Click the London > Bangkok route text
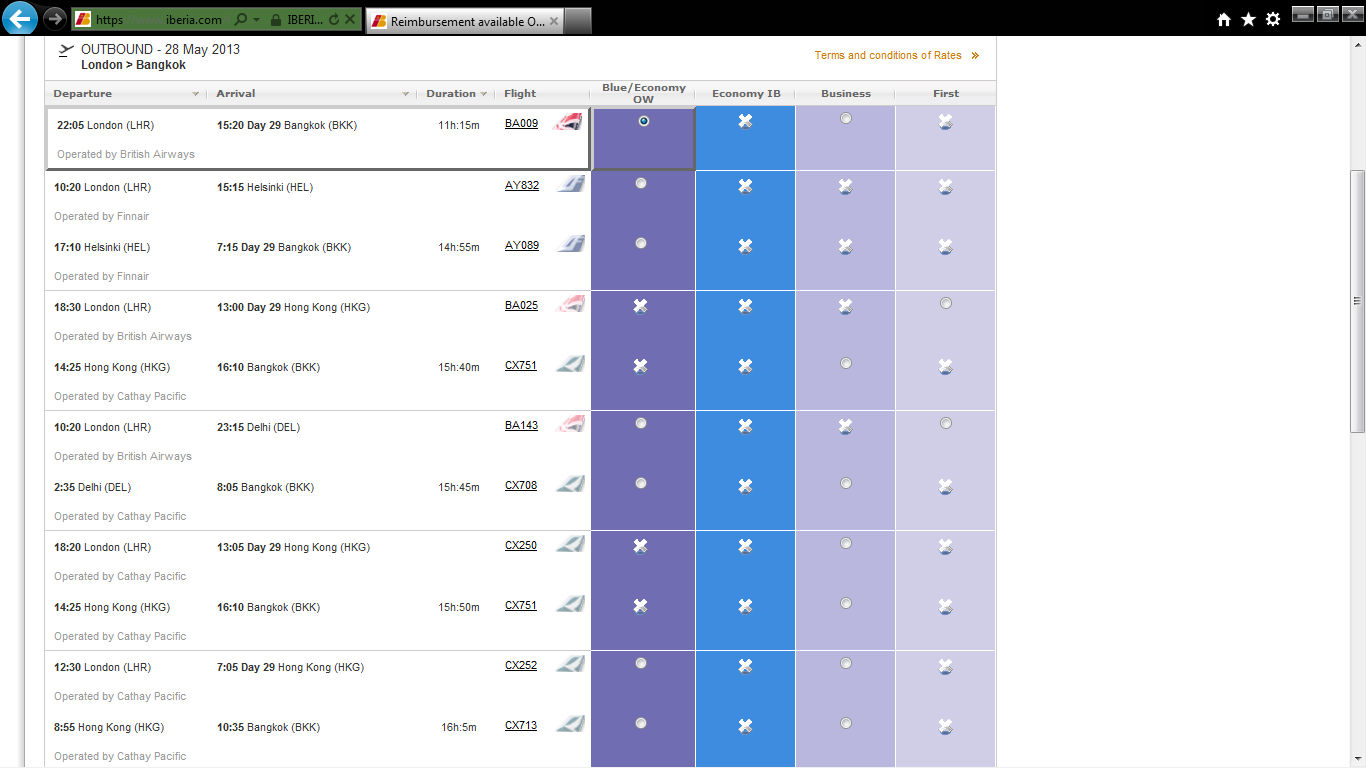Image resolution: width=1366 pixels, height=768 pixels. click(x=133, y=65)
